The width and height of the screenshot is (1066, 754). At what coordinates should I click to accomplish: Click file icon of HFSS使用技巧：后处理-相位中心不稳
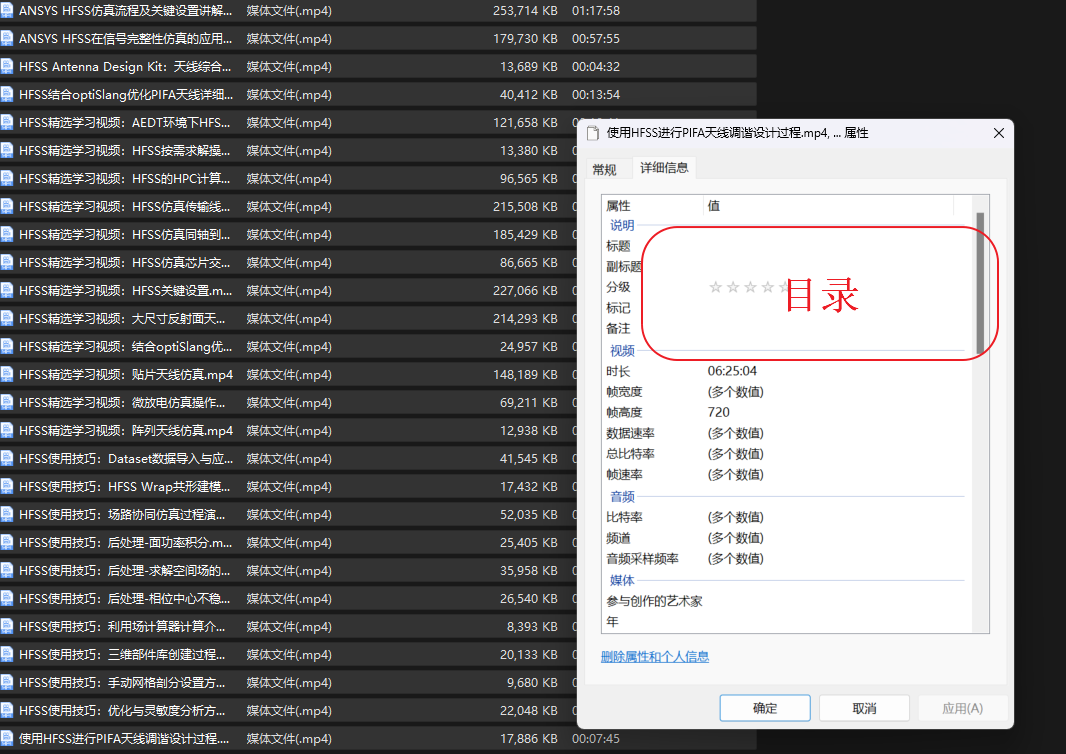coord(7,598)
